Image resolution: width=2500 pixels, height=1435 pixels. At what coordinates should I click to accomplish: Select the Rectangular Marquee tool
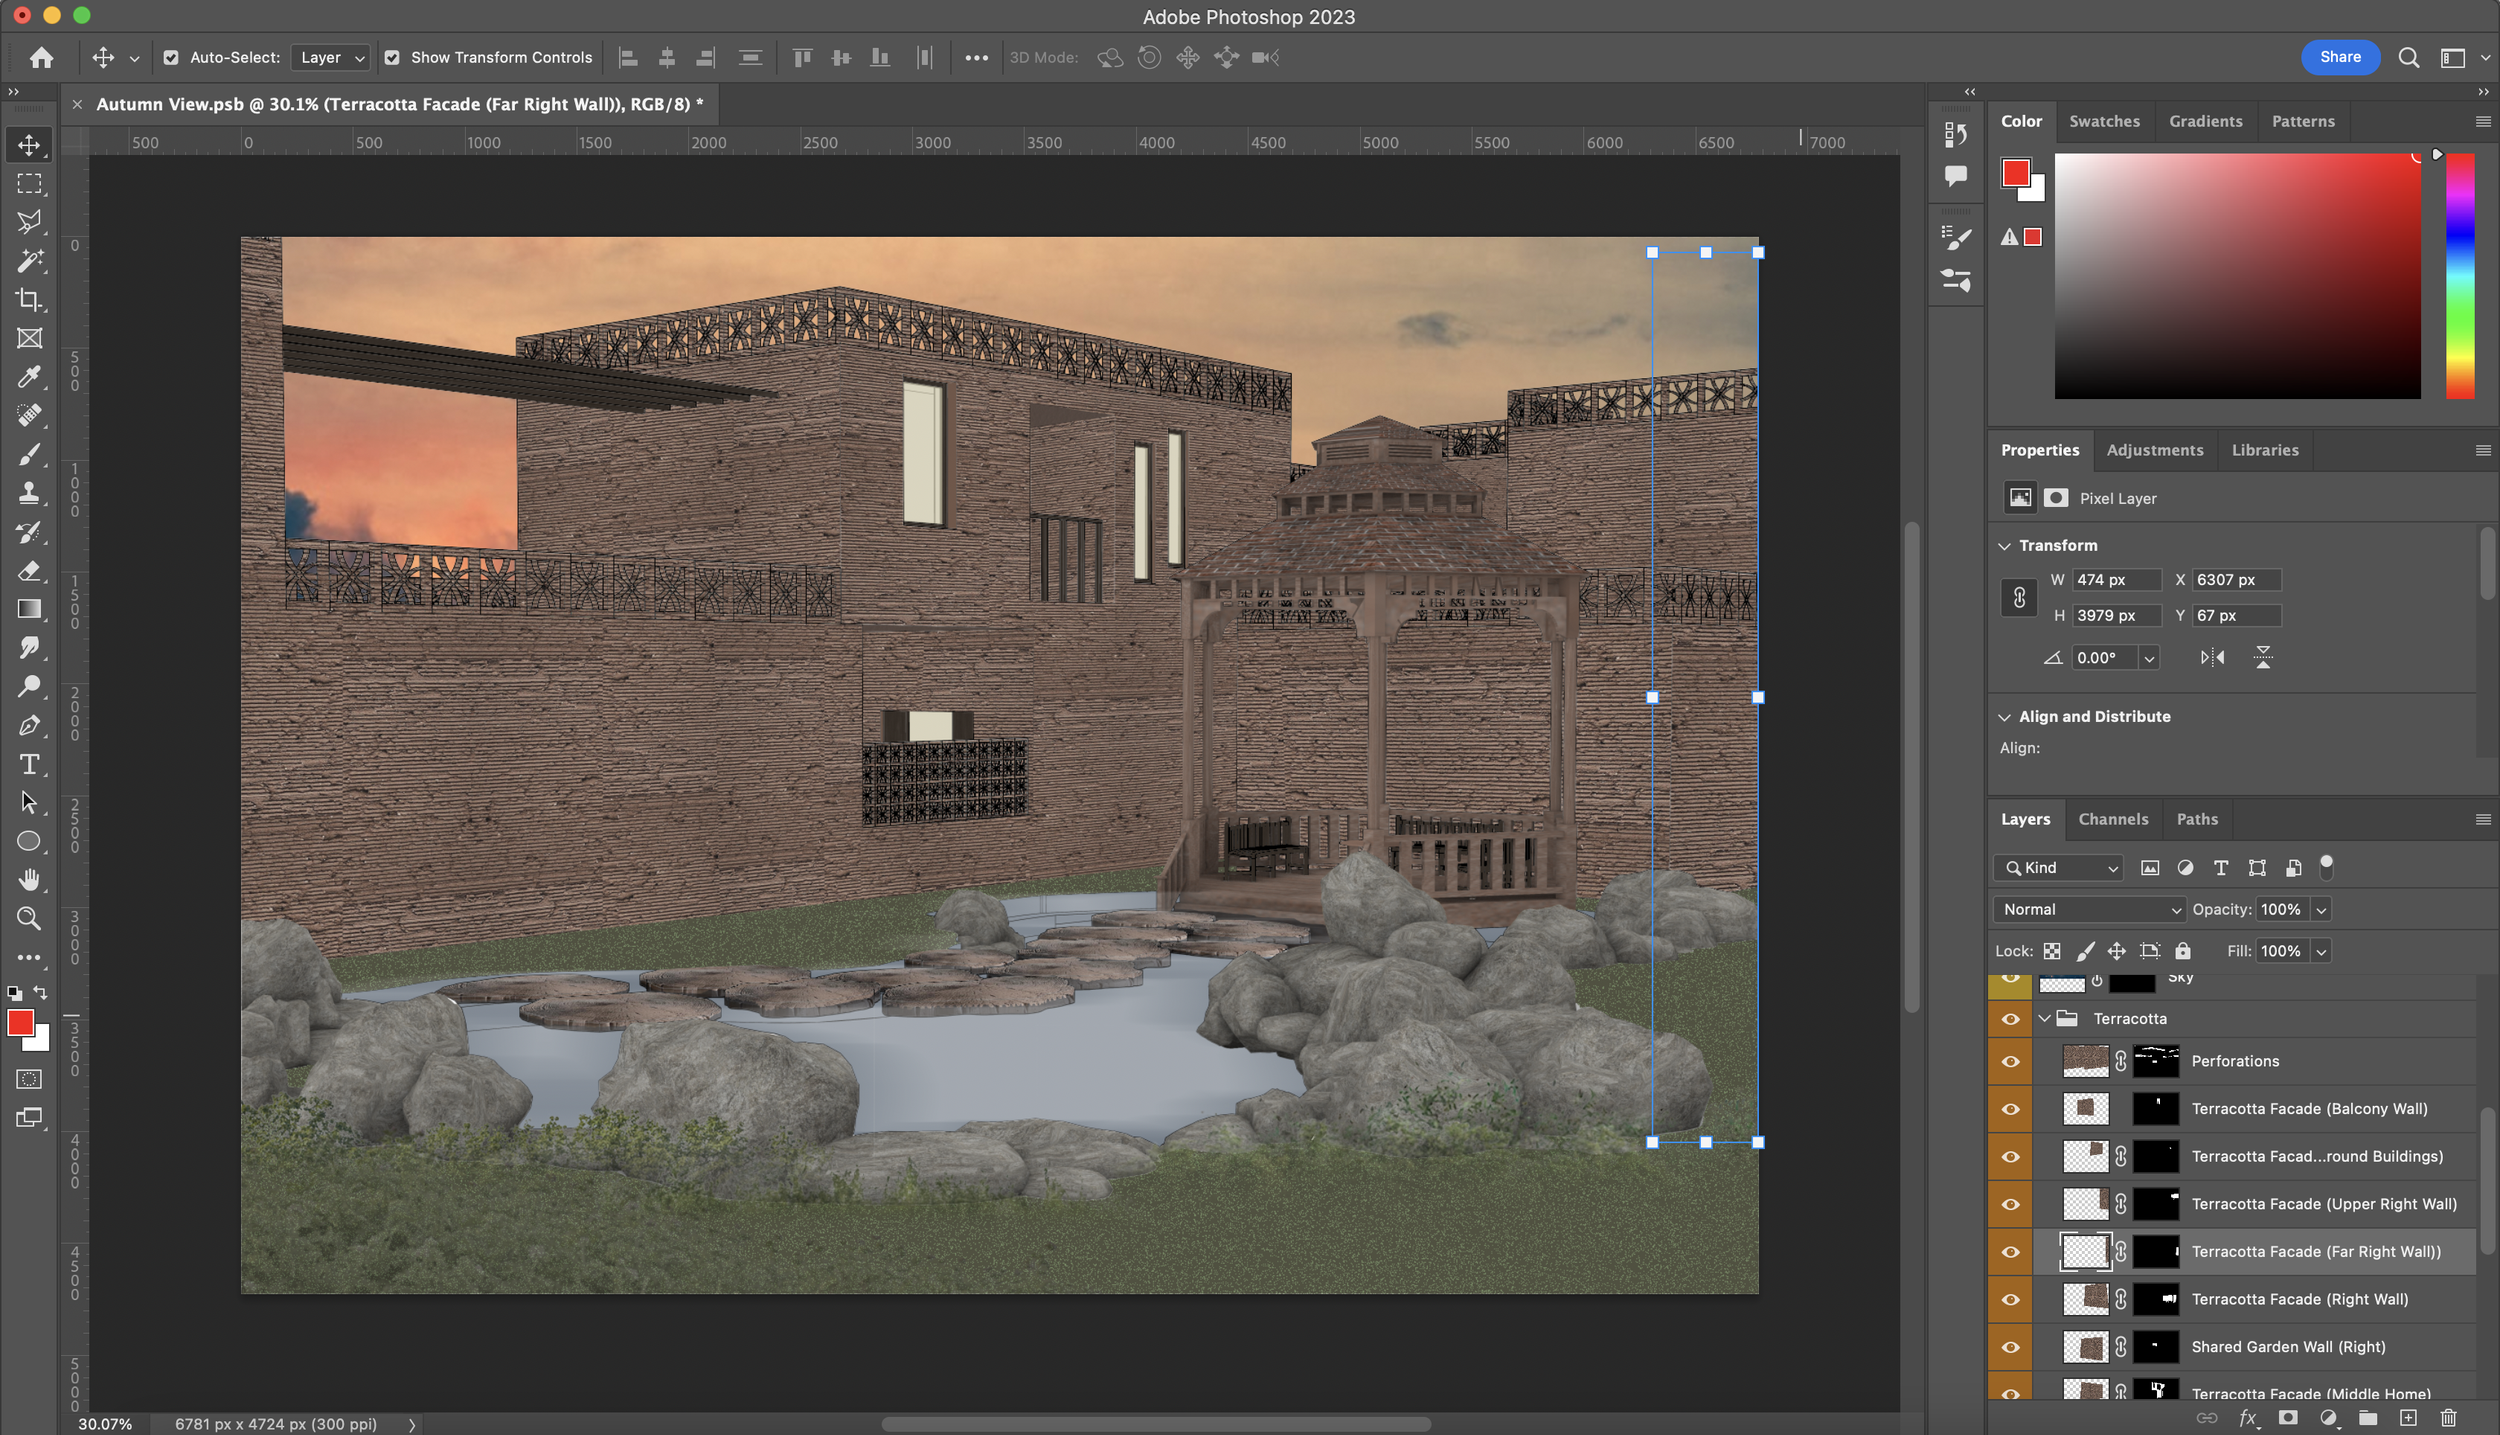coord(29,184)
